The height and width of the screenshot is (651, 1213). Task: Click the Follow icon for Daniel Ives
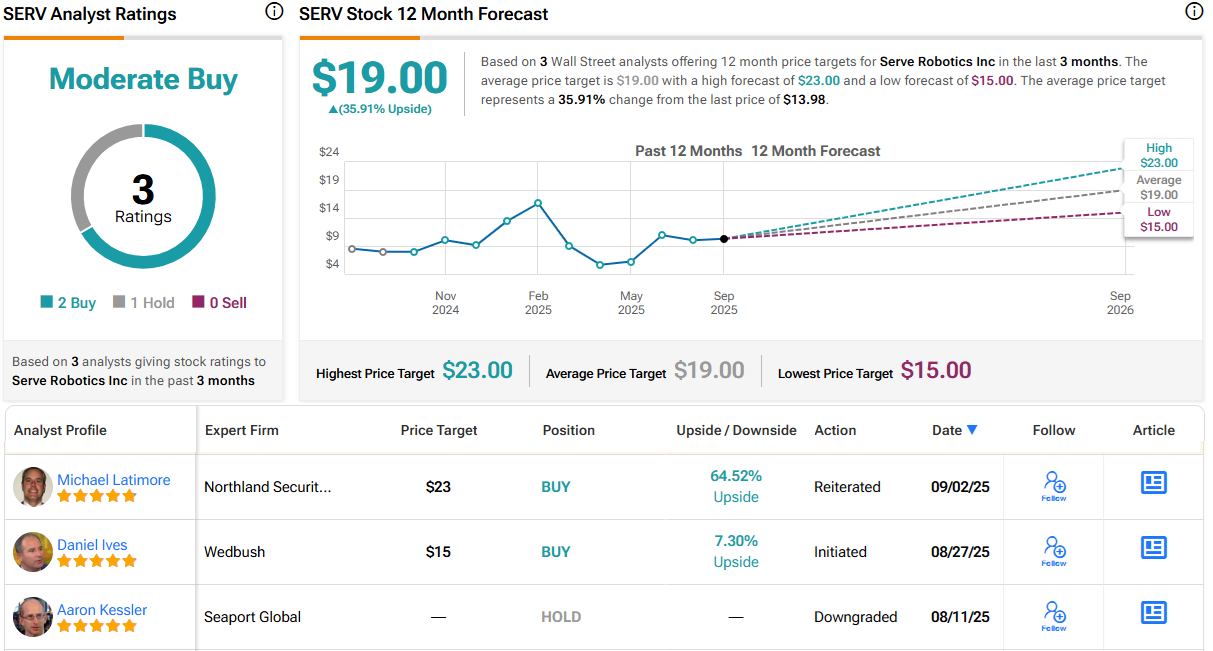[x=1054, y=551]
